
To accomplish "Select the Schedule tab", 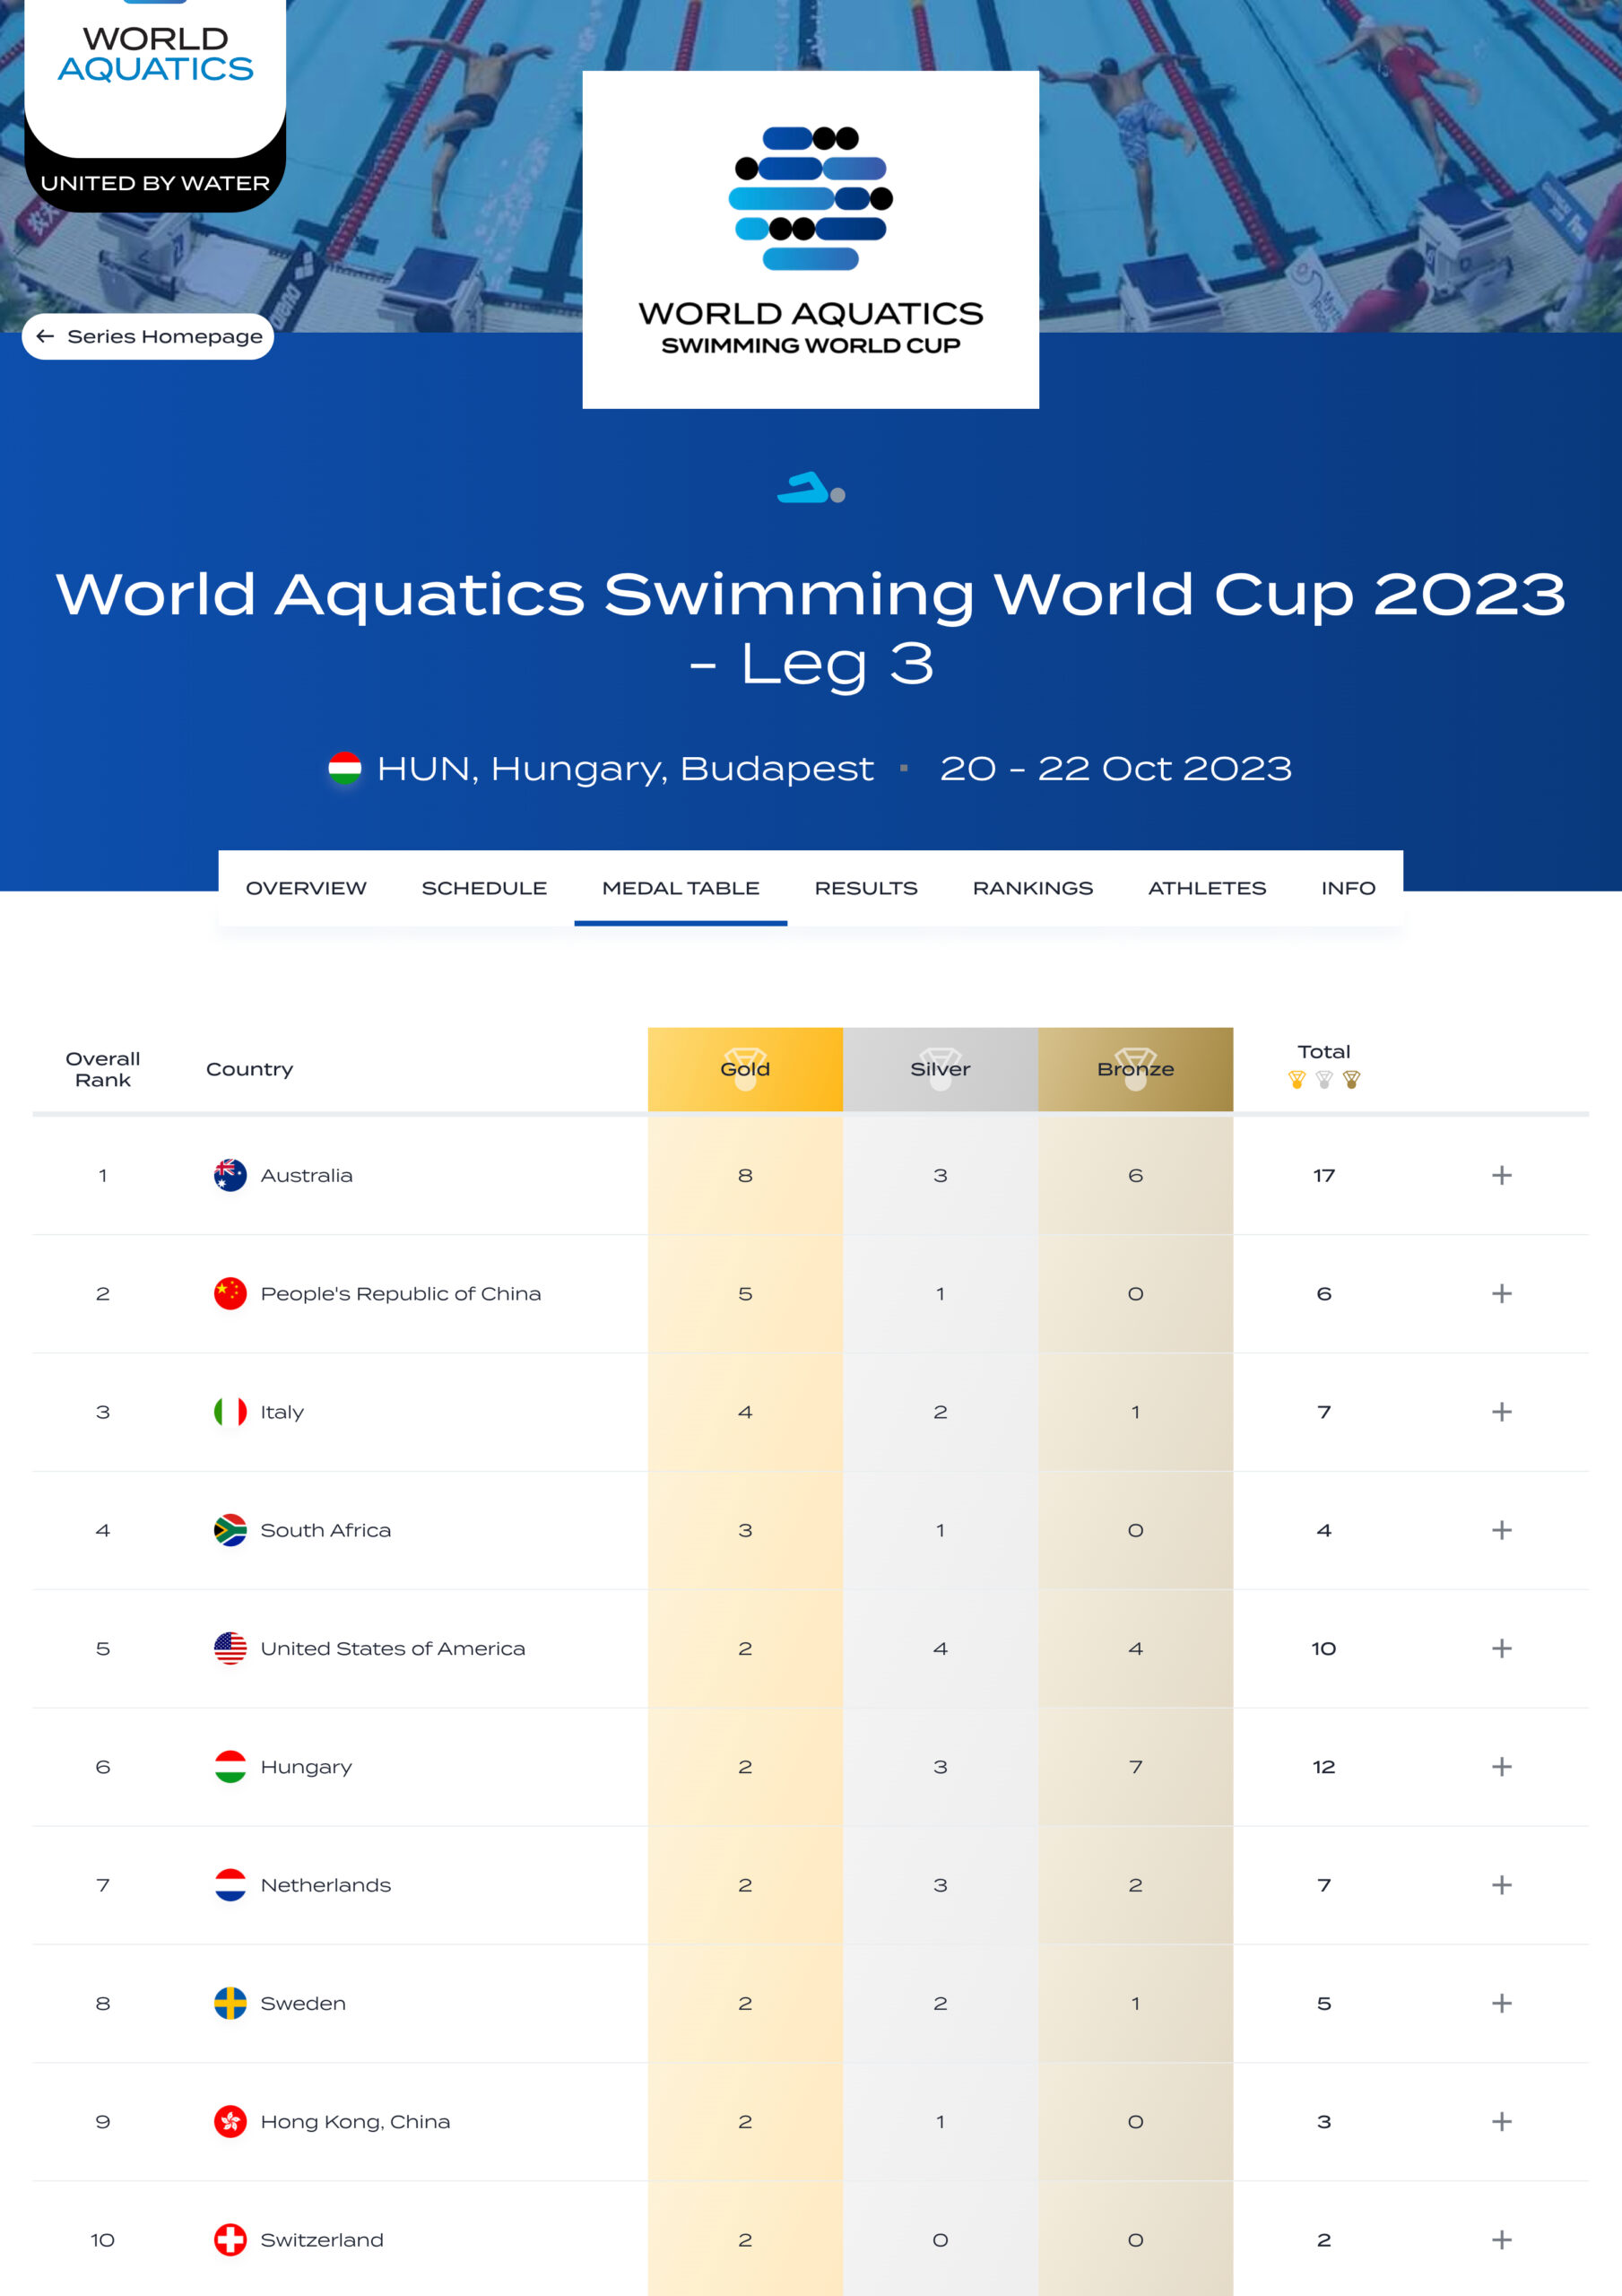I will point(484,888).
